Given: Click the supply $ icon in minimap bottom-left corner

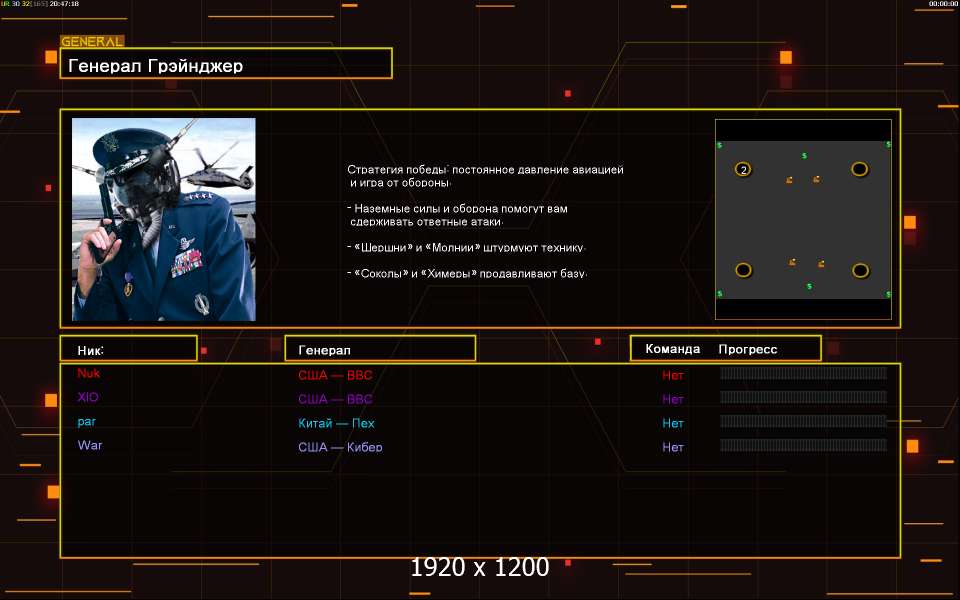Looking at the screenshot, I should point(719,294).
